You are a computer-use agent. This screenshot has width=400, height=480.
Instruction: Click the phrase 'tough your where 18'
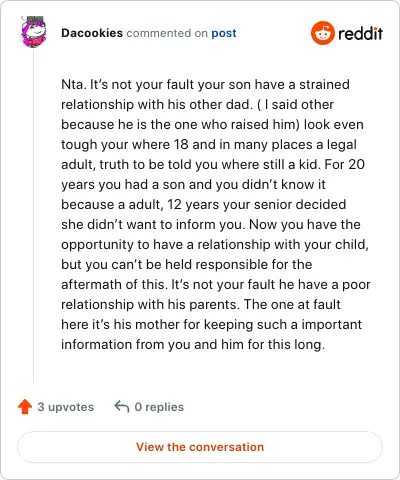(x=125, y=144)
